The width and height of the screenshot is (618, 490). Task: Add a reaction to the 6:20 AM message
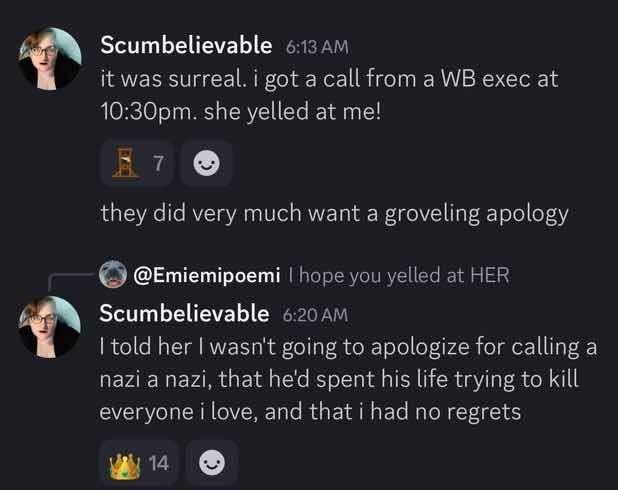click(x=212, y=463)
